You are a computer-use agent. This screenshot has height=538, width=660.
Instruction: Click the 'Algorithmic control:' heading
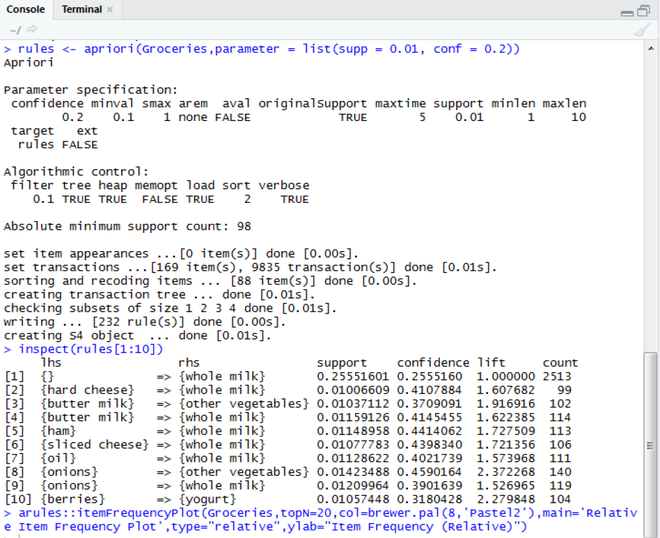pyautogui.click(x=76, y=172)
